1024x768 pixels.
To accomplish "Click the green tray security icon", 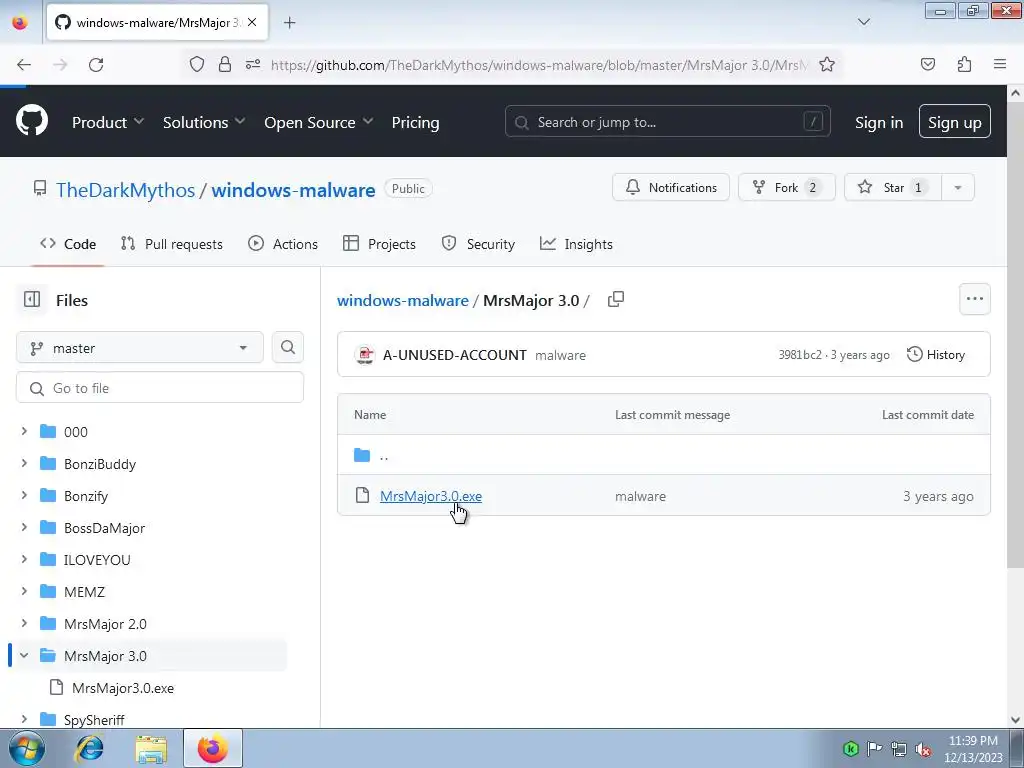I will pos(850,749).
